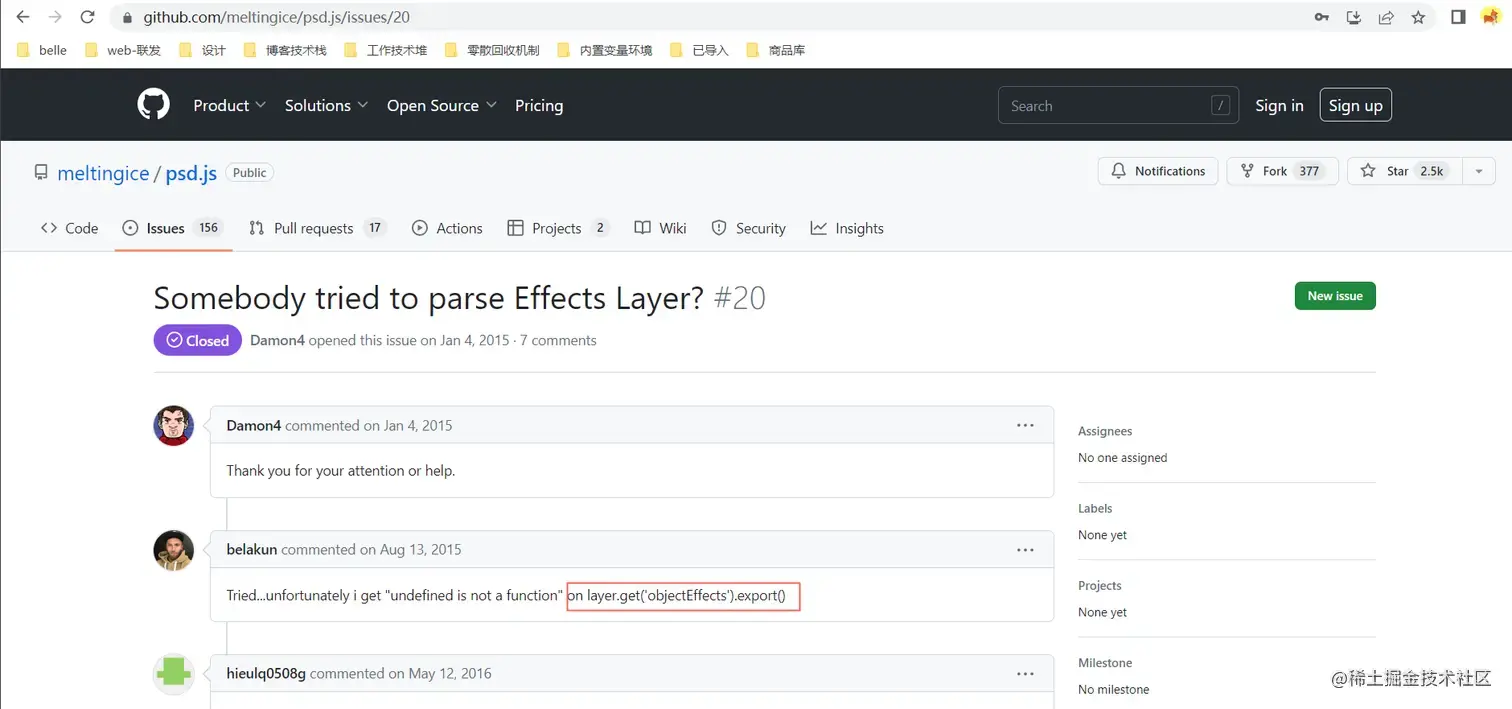Image resolution: width=1512 pixels, height=709 pixels.
Task: Click the install app icon in the address bar
Action: [x=1353, y=17]
